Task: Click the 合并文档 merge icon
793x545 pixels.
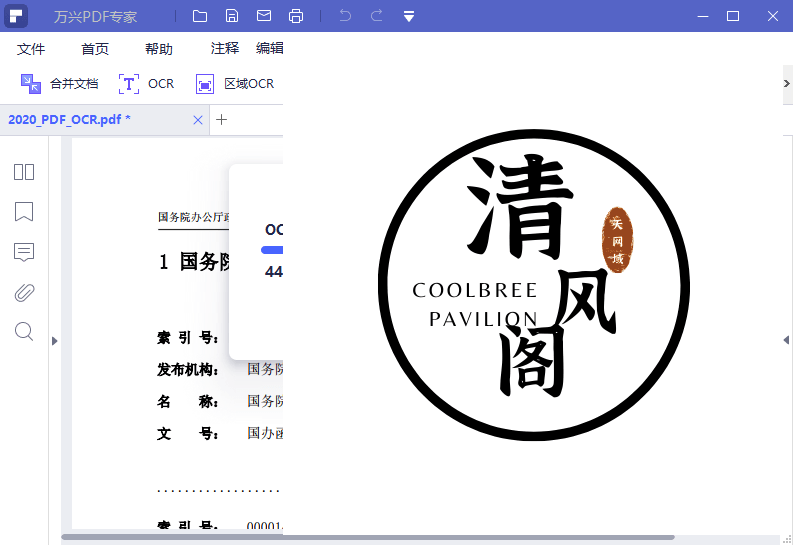Action: [x=30, y=83]
